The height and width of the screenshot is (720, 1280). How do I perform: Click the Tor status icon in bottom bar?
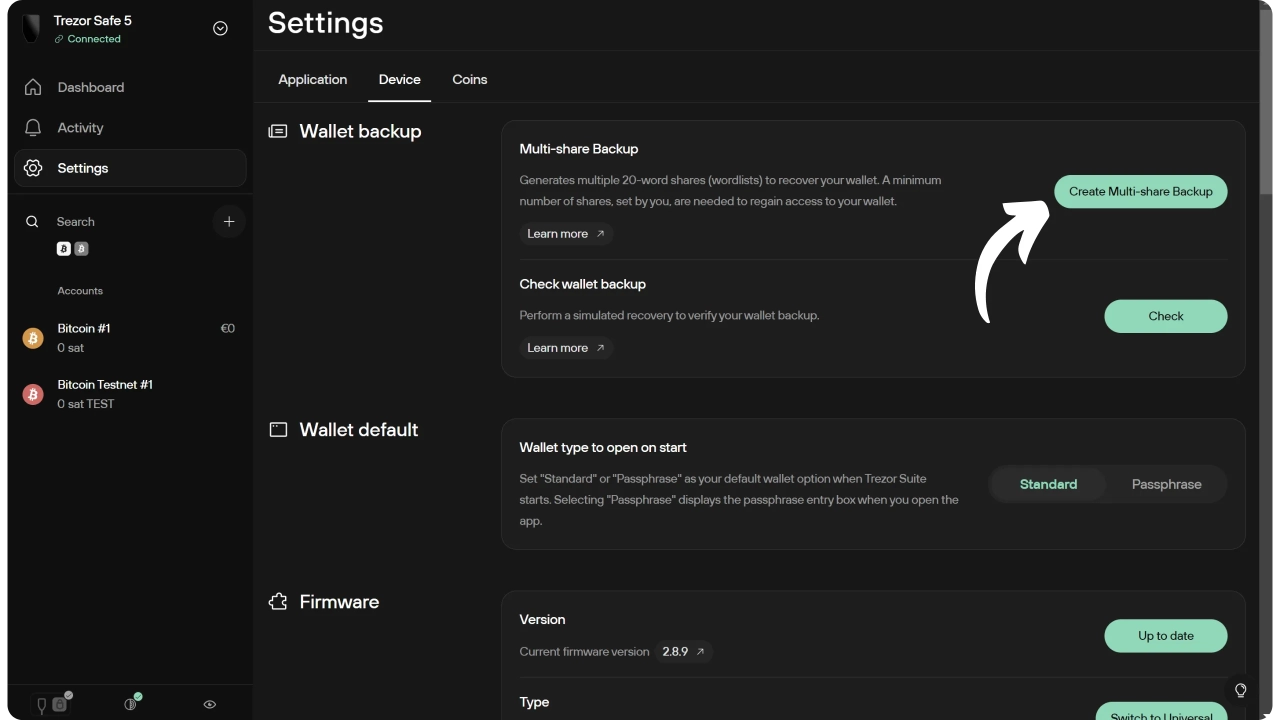coord(131,704)
